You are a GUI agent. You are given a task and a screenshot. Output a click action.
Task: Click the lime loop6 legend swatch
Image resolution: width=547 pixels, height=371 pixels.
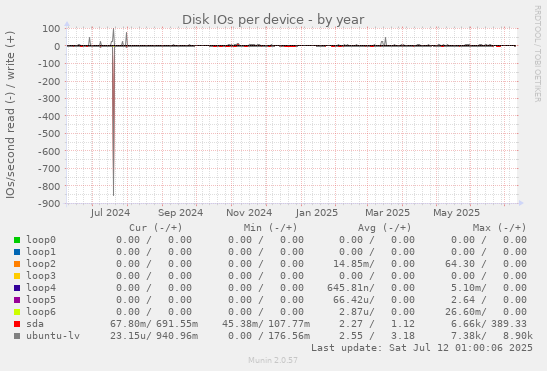pos(17,312)
